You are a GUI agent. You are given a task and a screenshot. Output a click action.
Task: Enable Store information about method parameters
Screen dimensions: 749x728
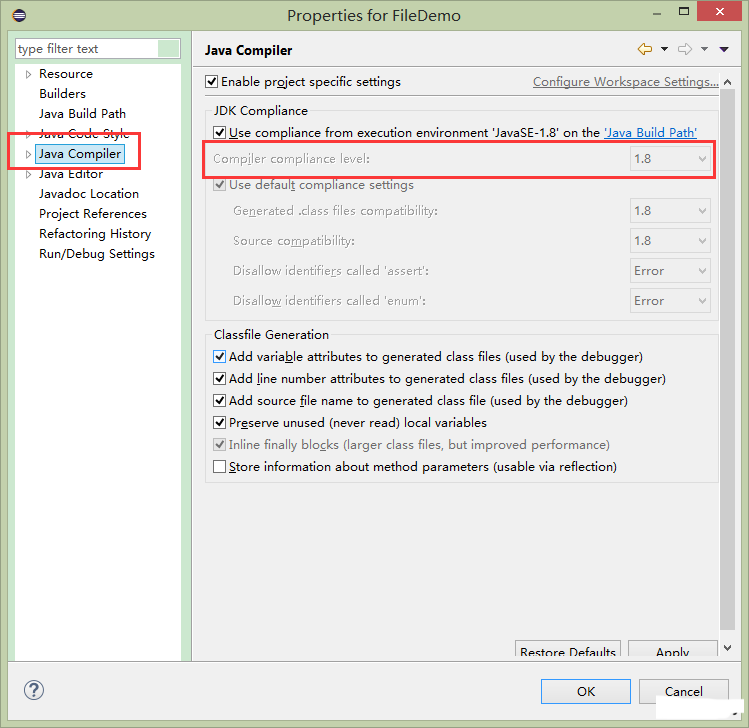tap(219, 467)
